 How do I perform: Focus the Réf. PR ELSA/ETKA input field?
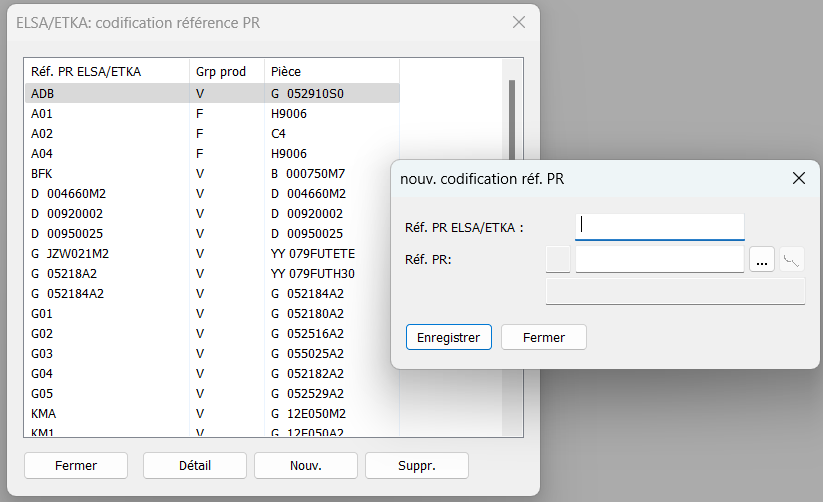coord(660,227)
